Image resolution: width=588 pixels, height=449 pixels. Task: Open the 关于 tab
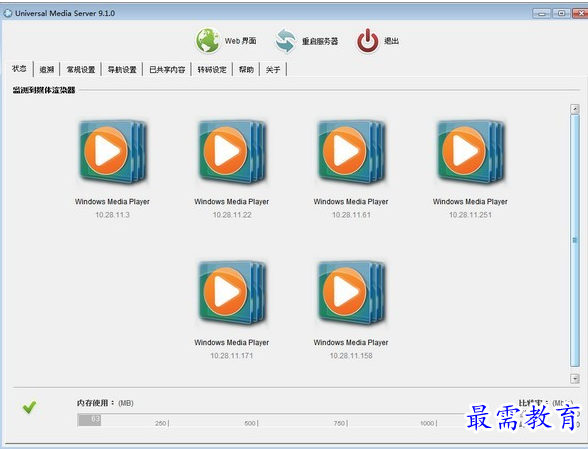click(273, 69)
